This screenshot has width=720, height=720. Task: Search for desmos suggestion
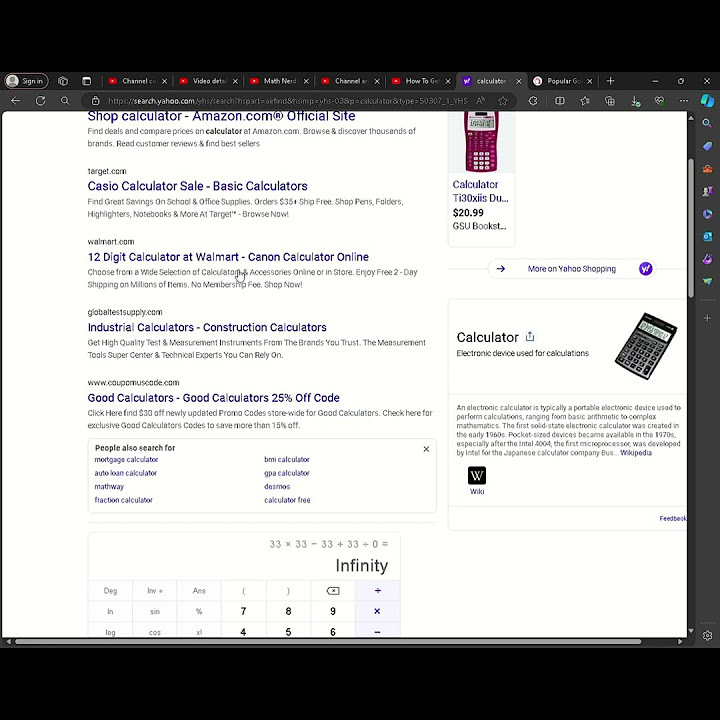[x=277, y=487]
